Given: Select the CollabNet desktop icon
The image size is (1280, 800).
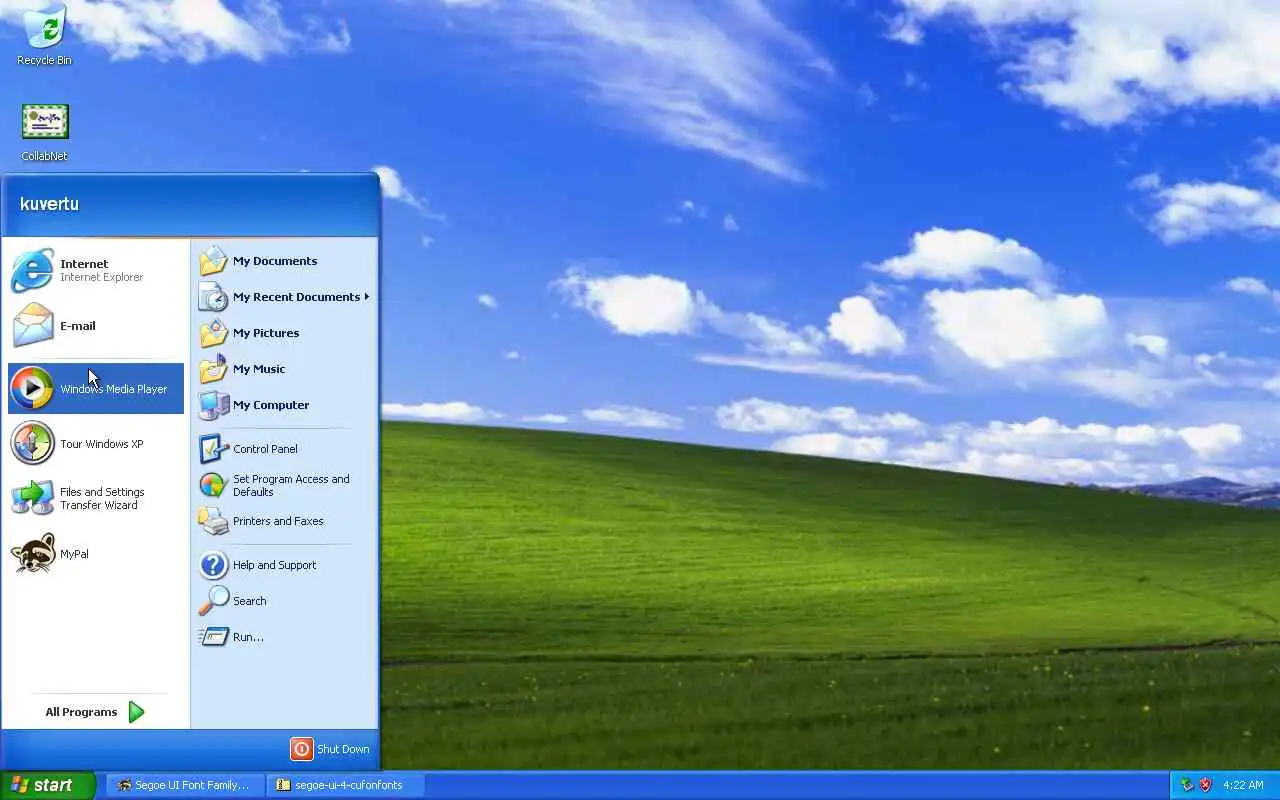Looking at the screenshot, I should pyautogui.click(x=44, y=132).
